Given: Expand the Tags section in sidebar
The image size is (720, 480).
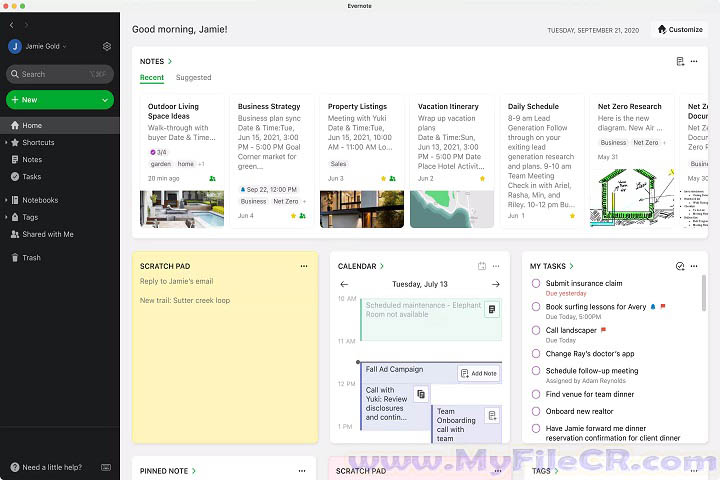Looking at the screenshot, I should click(x=6, y=217).
